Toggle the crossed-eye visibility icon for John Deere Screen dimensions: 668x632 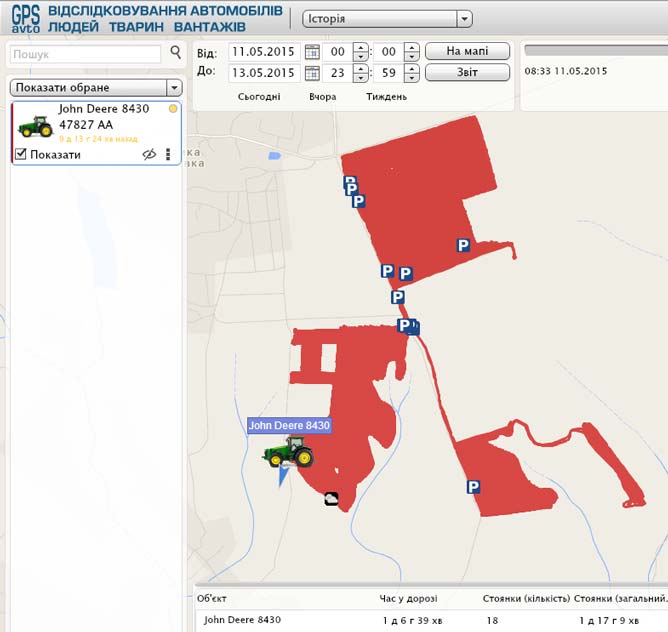point(149,154)
